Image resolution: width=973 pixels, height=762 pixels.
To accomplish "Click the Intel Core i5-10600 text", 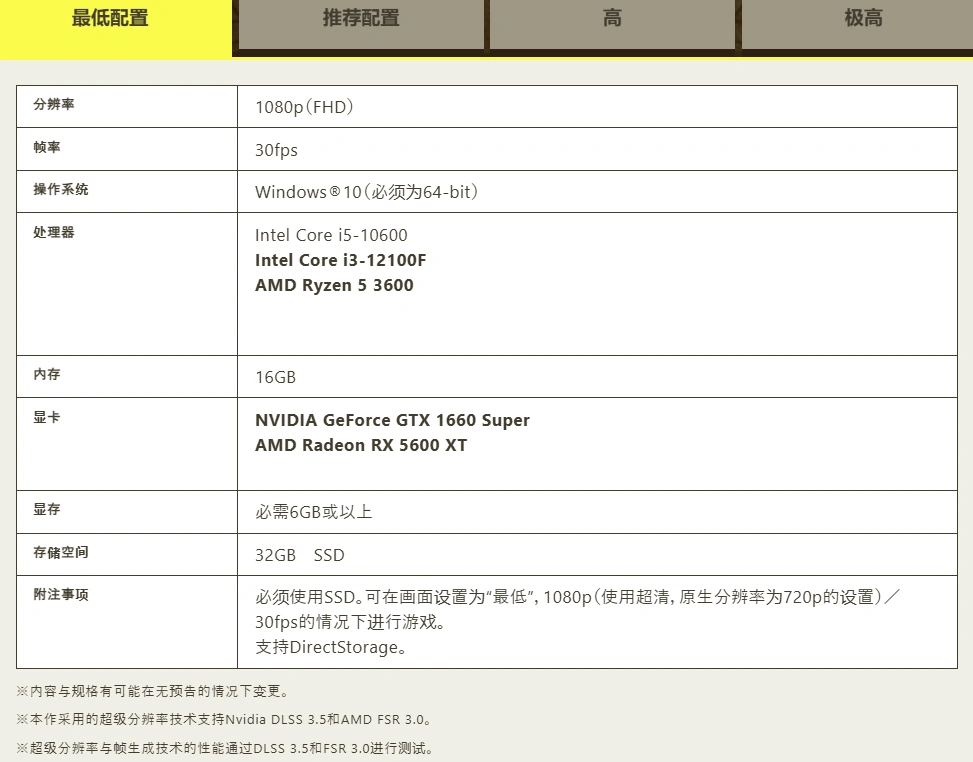I will coord(331,235).
